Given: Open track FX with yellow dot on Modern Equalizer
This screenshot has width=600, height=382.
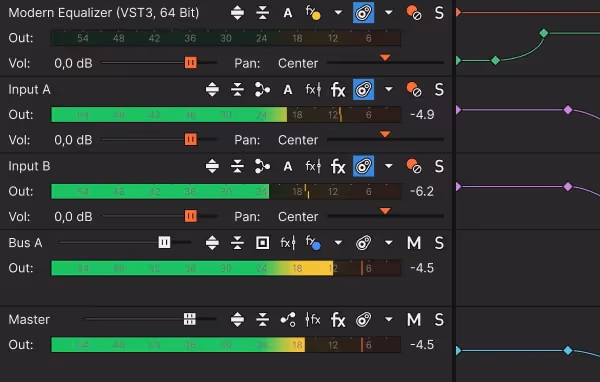Looking at the screenshot, I should [313, 13].
